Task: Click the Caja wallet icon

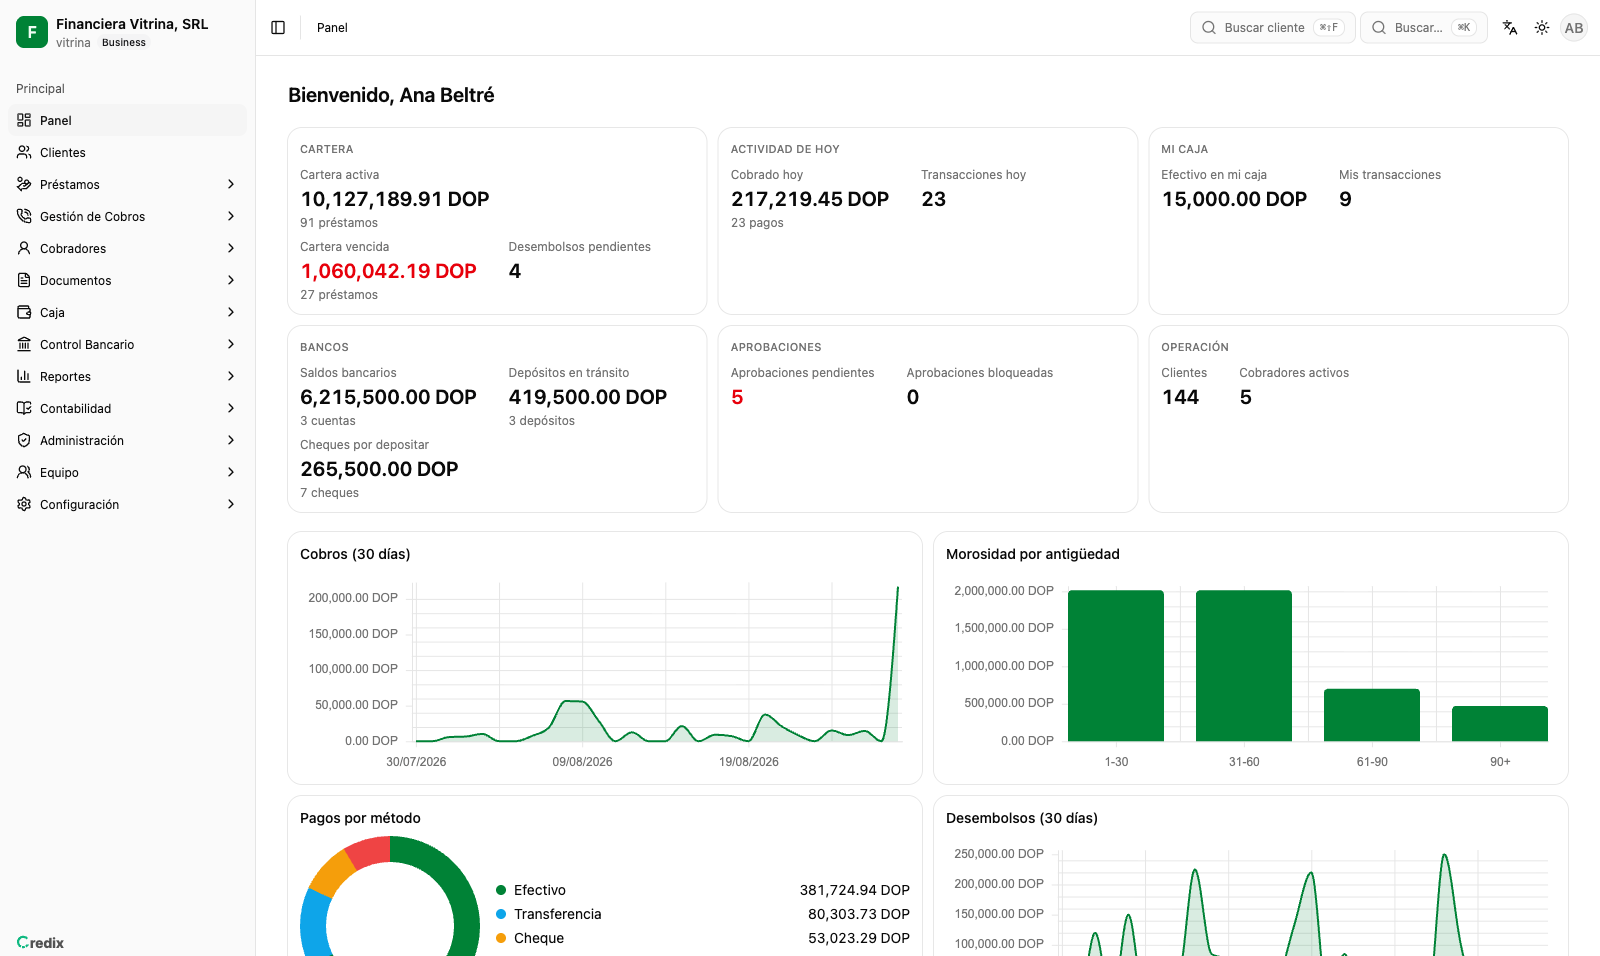Action: click(24, 312)
